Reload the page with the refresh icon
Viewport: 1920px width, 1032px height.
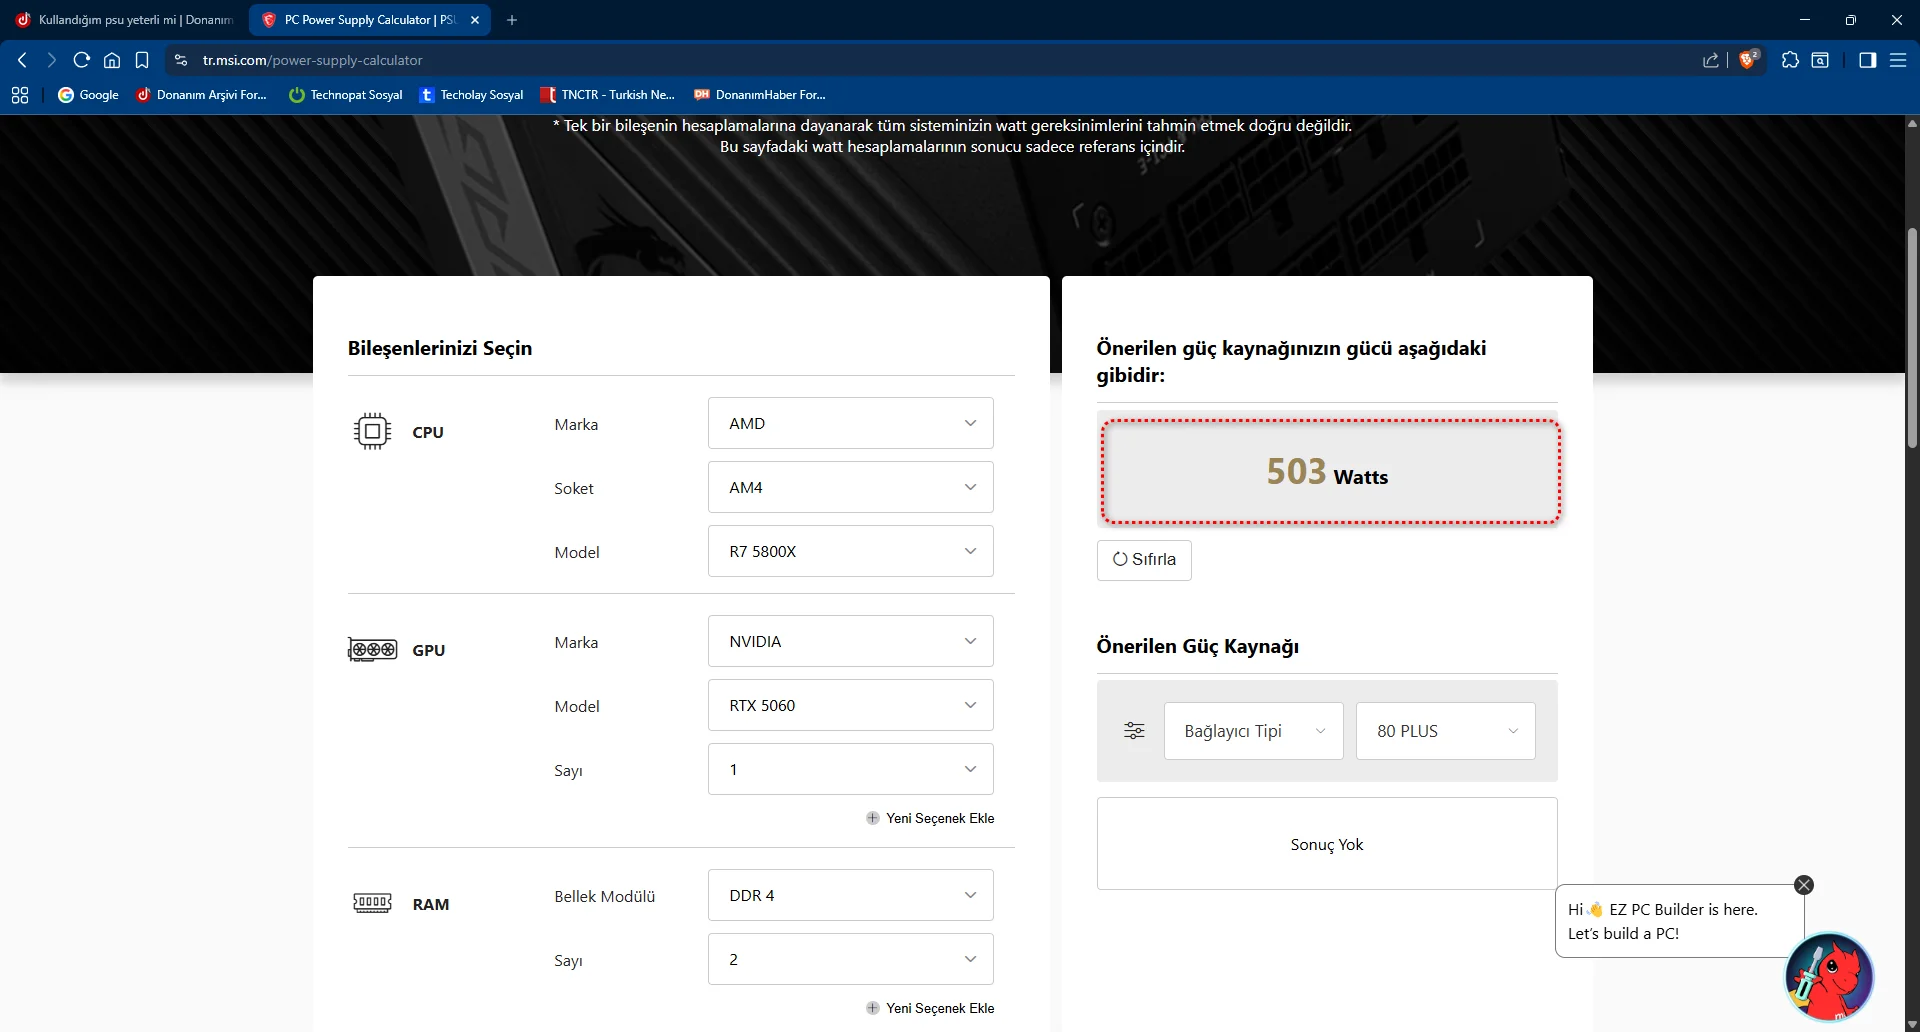click(82, 60)
